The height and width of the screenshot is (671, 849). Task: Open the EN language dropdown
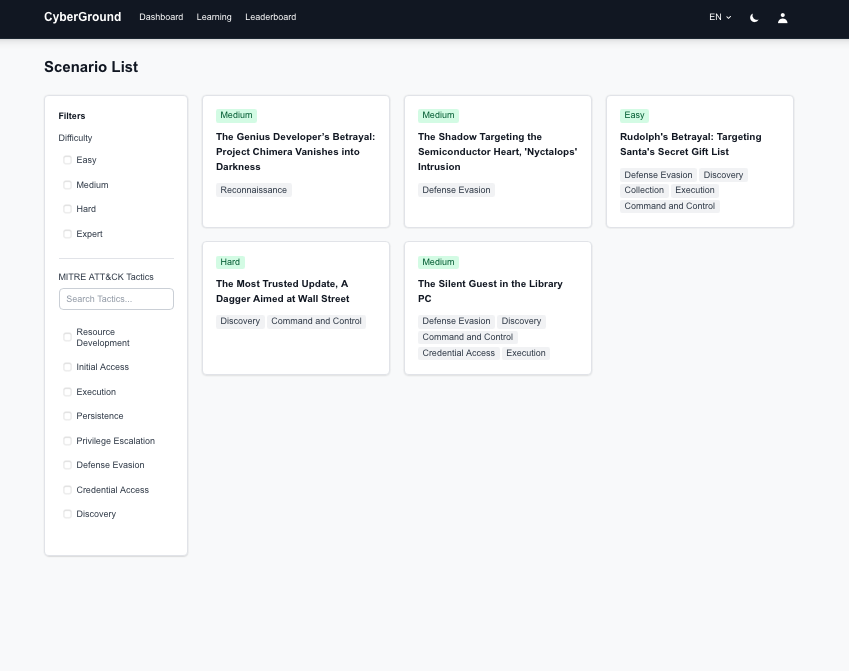click(x=720, y=17)
